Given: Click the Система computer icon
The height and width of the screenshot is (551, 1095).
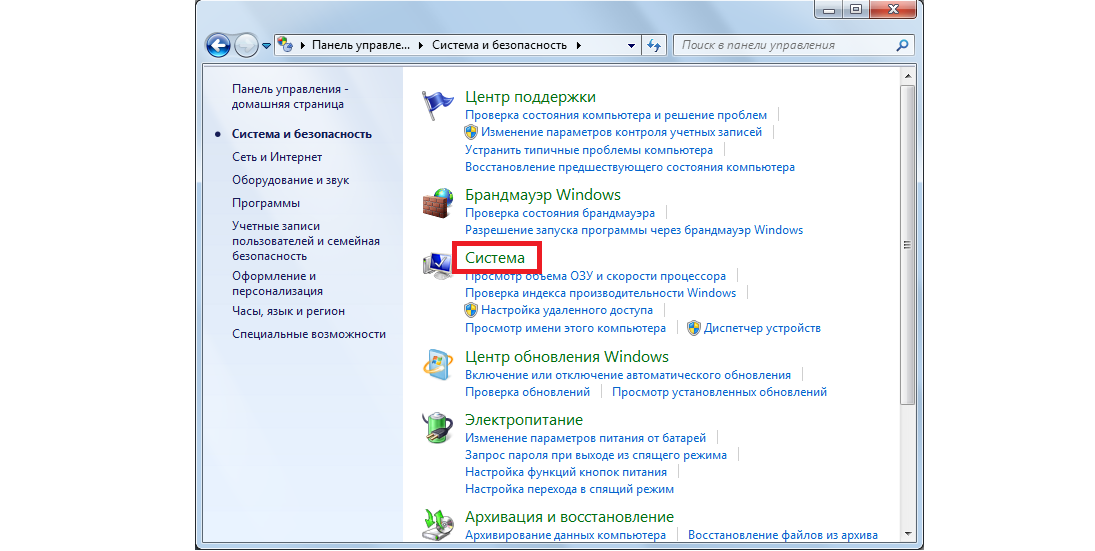Looking at the screenshot, I should point(437,266).
